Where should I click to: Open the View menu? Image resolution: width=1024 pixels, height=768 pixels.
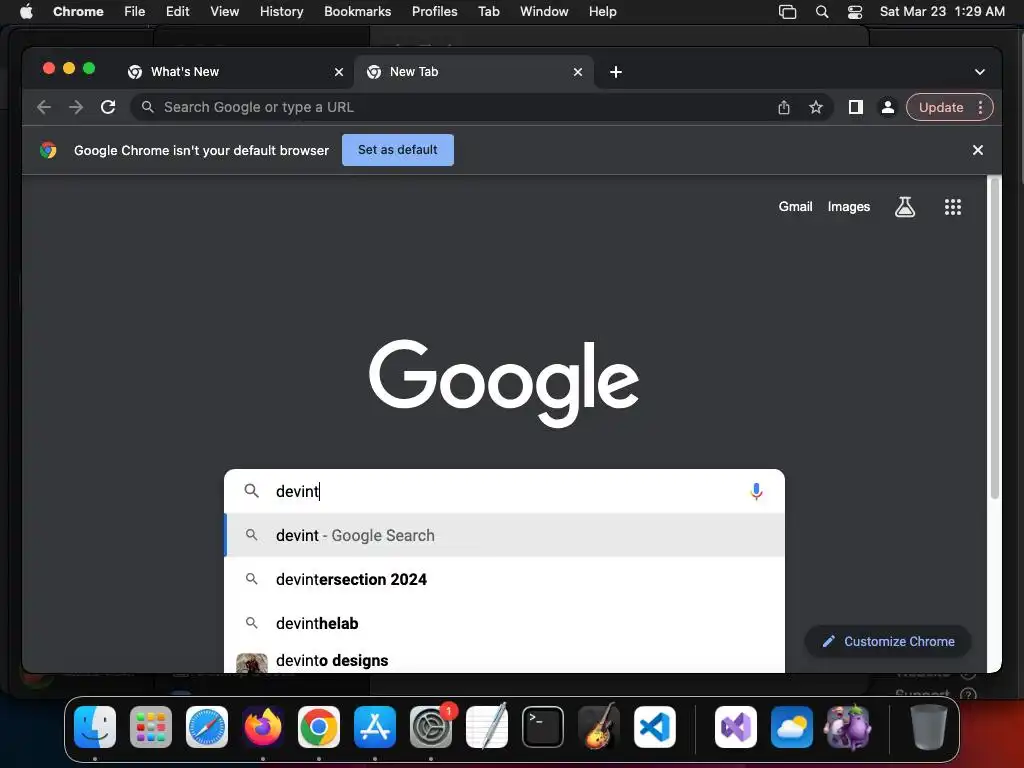click(225, 12)
